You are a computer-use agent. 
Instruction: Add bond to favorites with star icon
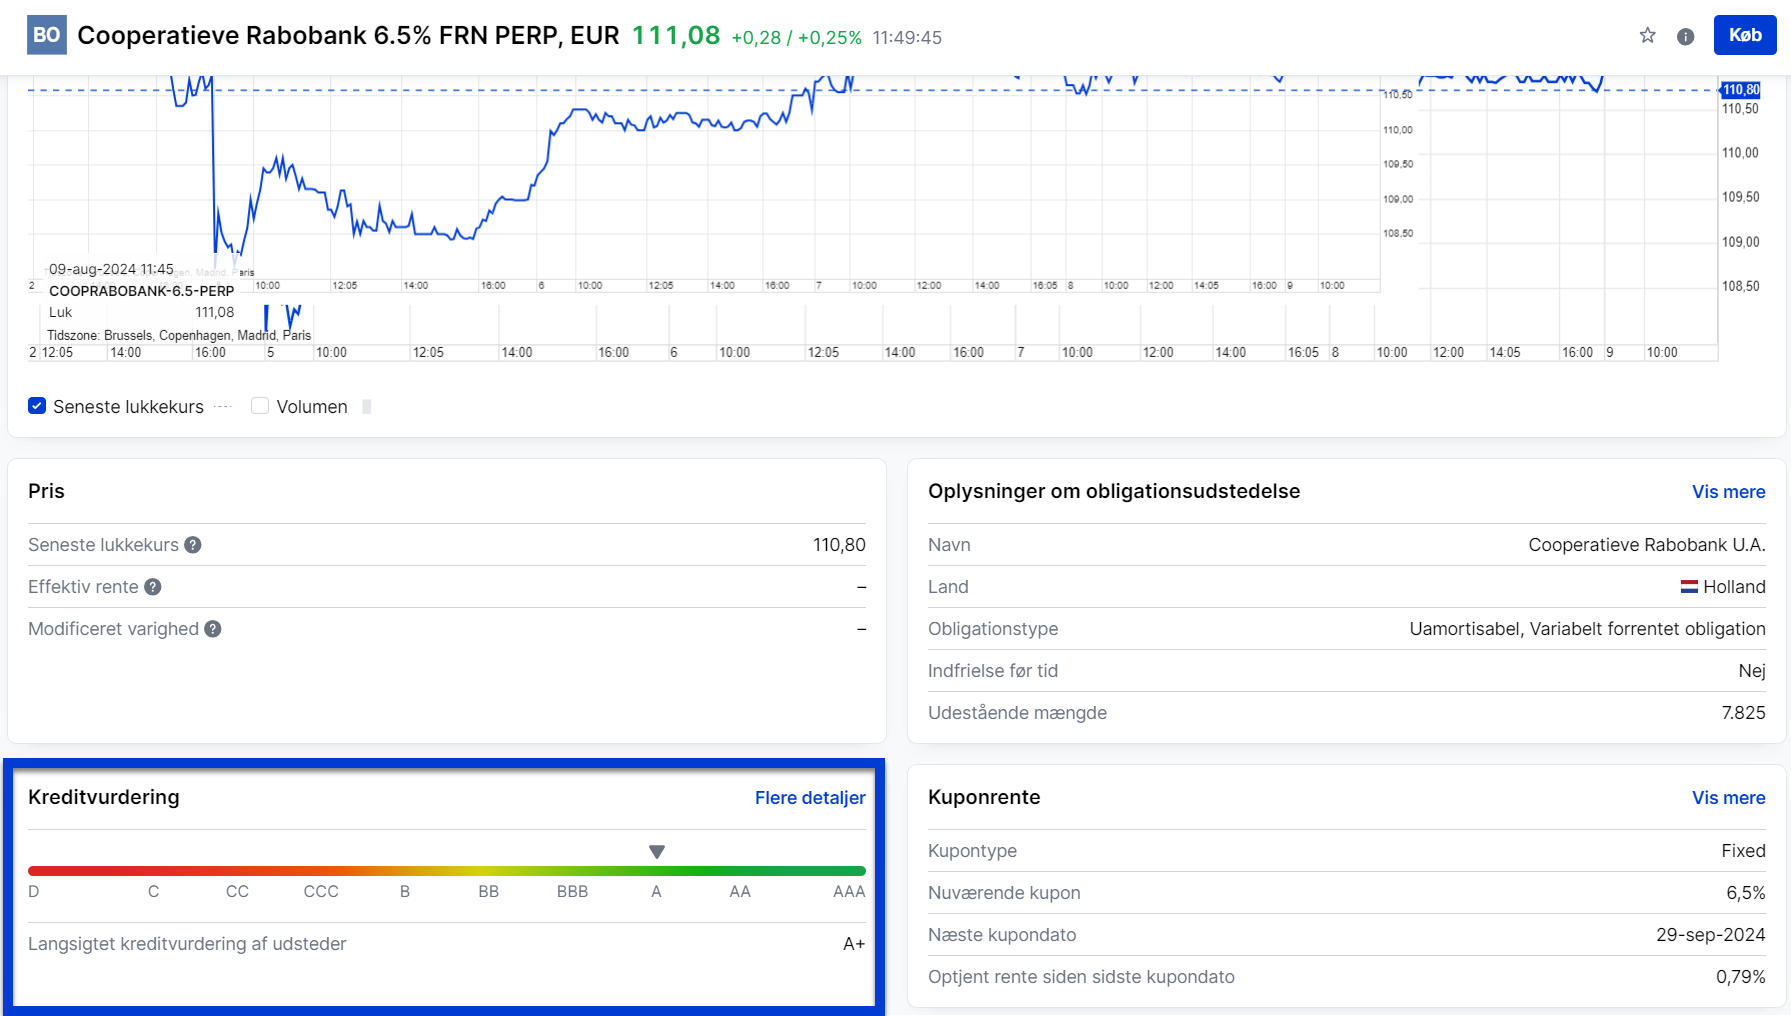tap(1648, 36)
